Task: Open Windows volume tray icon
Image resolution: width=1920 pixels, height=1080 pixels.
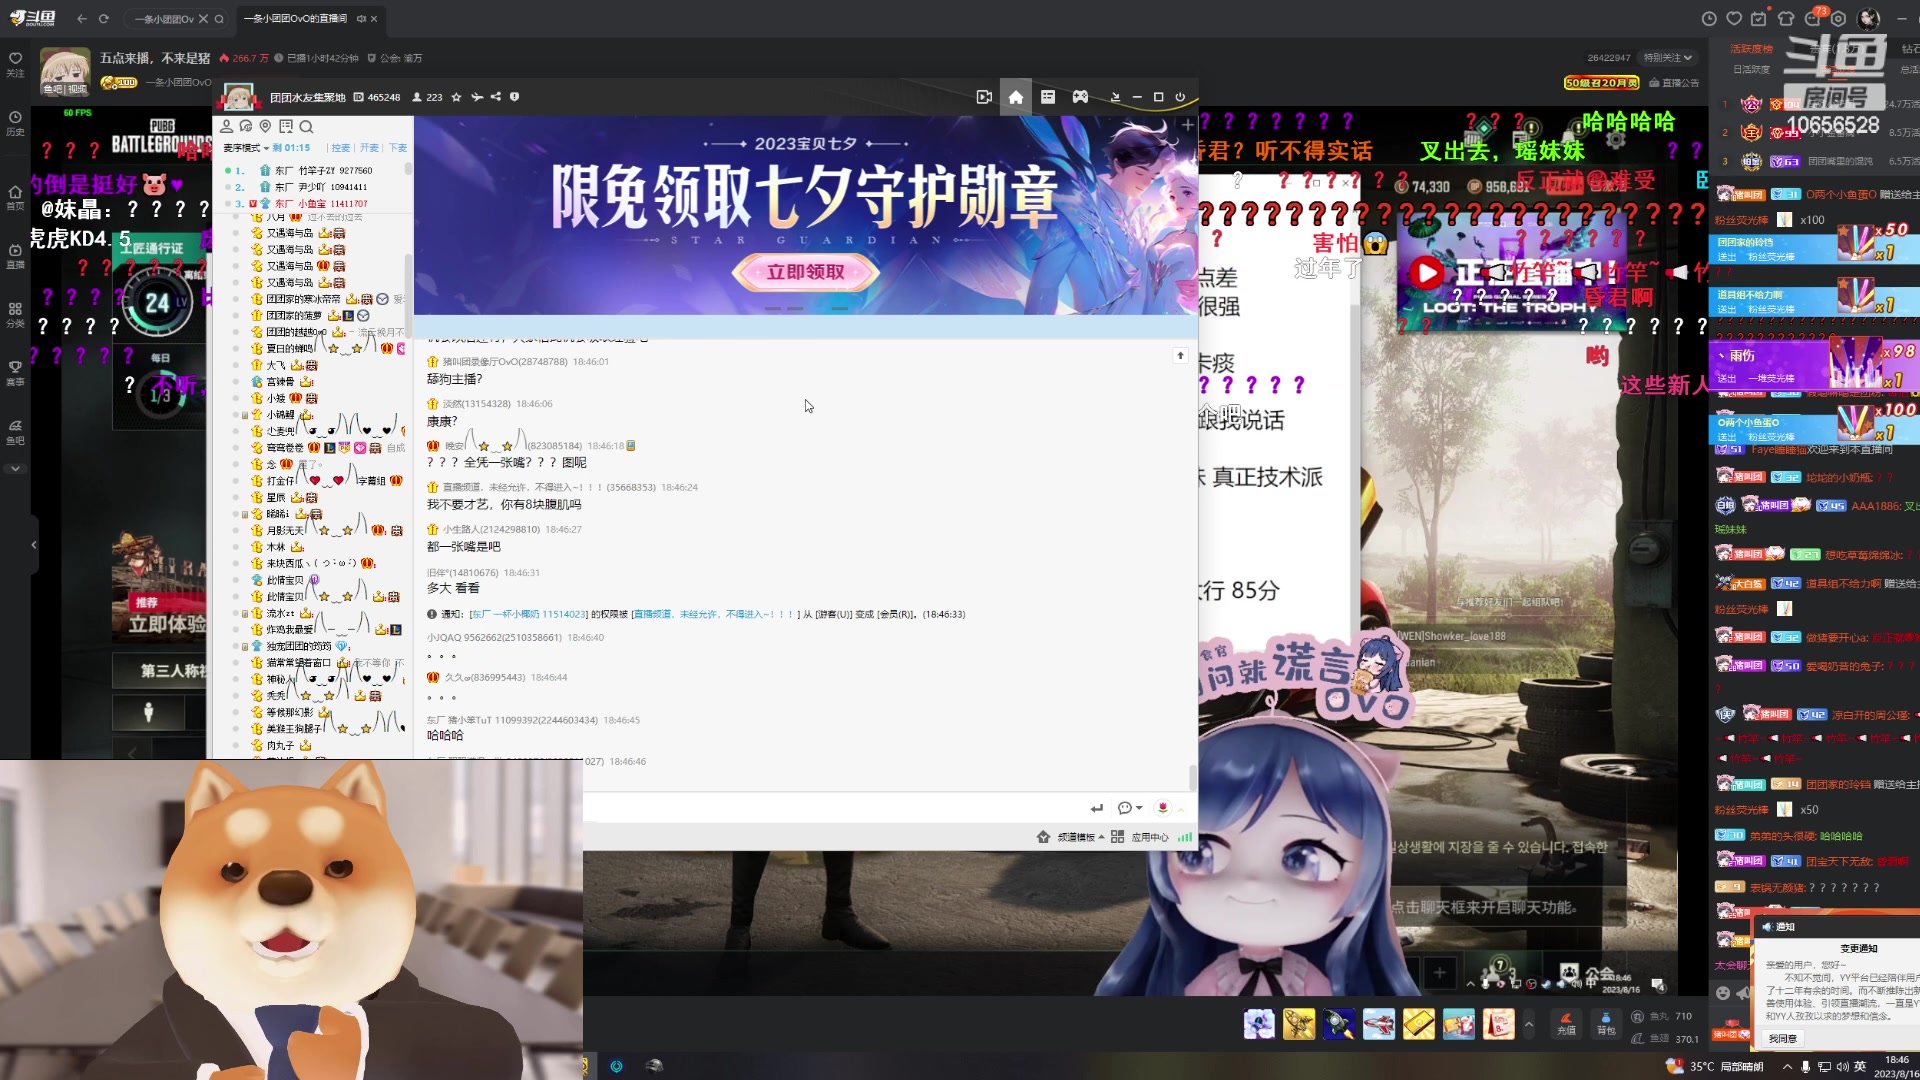Action: tap(1843, 1066)
